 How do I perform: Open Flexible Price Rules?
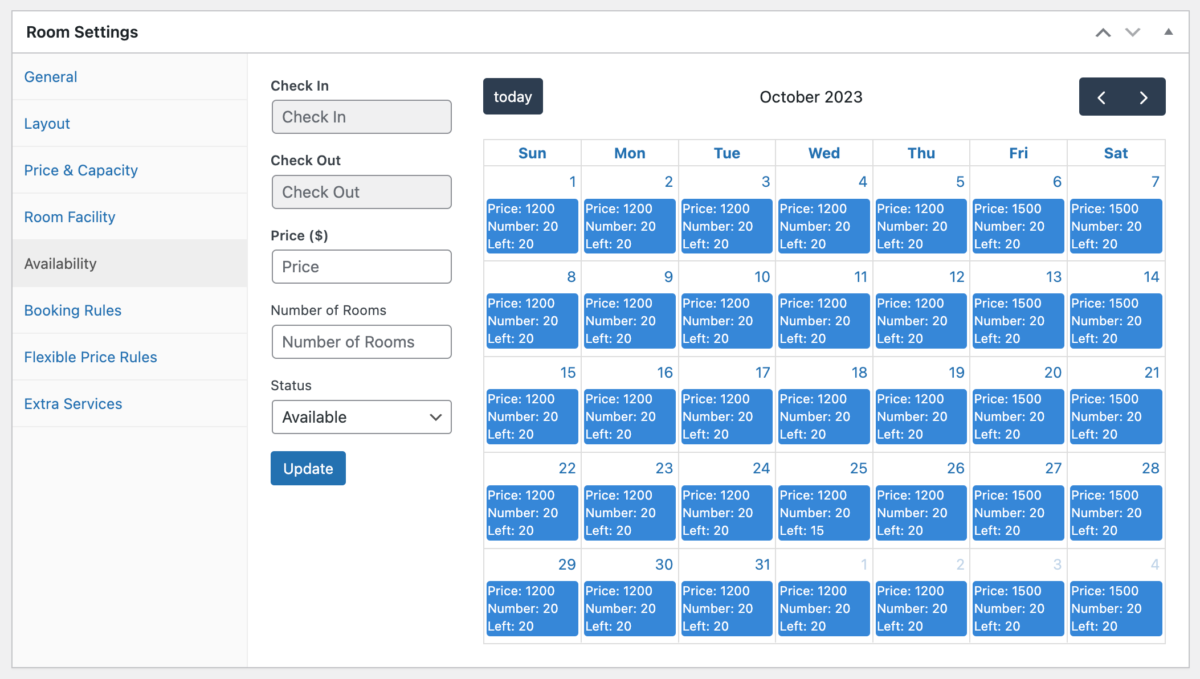click(90, 357)
